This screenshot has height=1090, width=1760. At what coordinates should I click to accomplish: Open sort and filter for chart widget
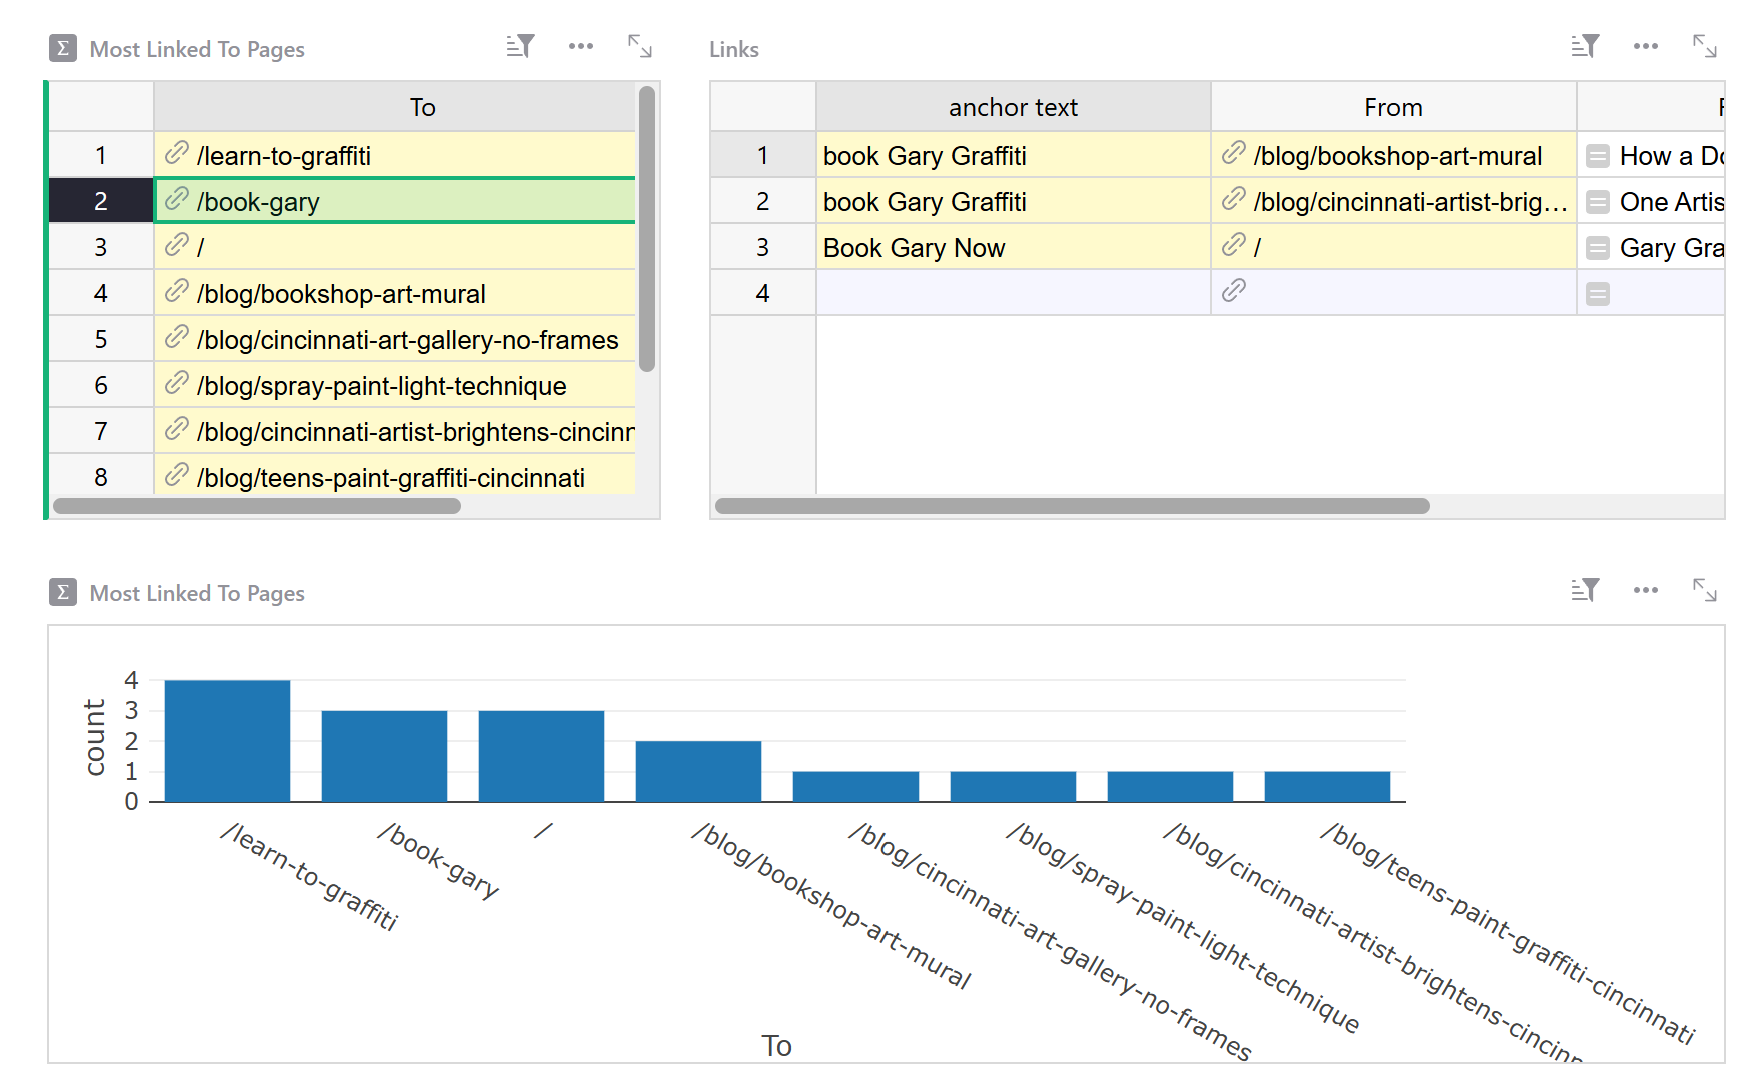(x=1585, y=590)
